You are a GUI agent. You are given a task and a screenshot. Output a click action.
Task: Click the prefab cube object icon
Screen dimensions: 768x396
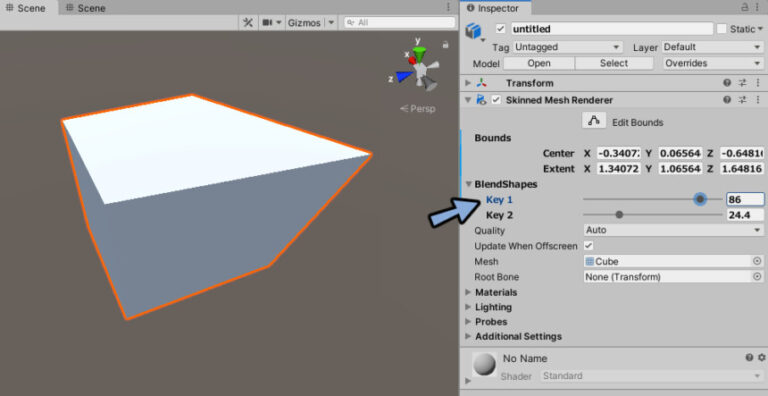click(x=473, y=30)
